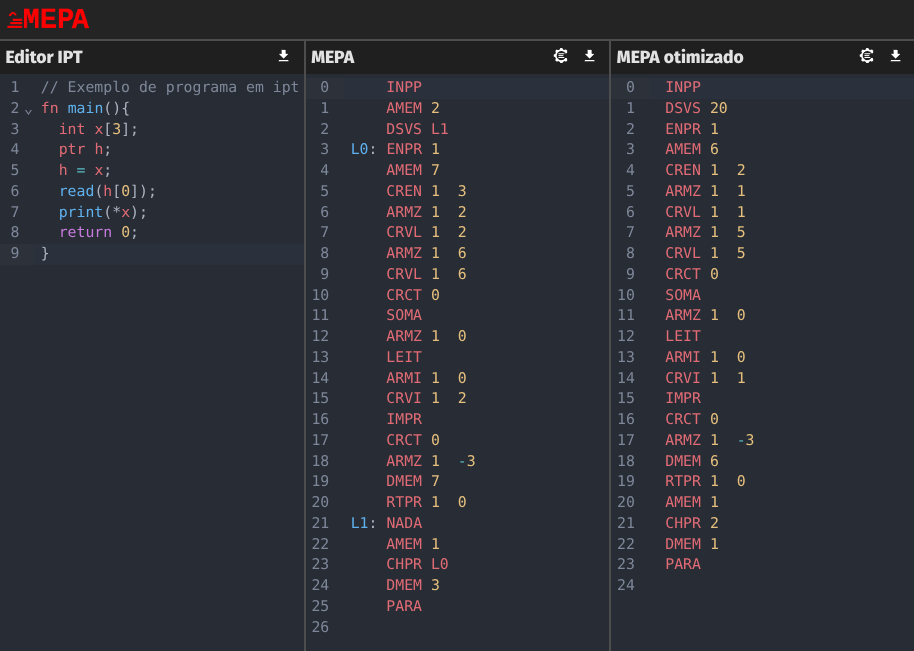
Task: Click the MEPA otimizado panel title
Action: click(679, 57)
